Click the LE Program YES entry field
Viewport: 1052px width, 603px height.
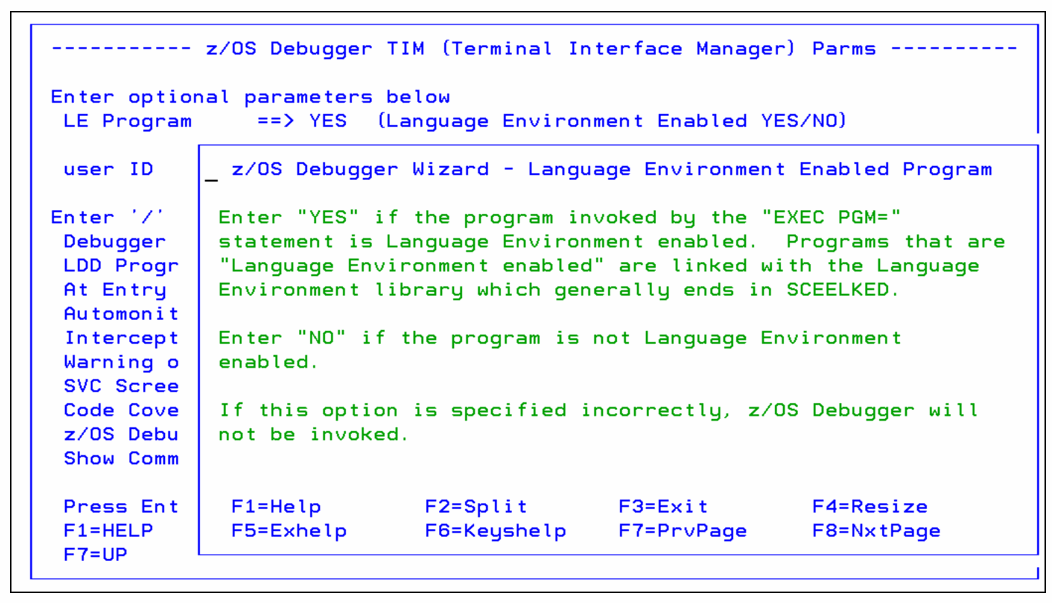pos(327,120)
